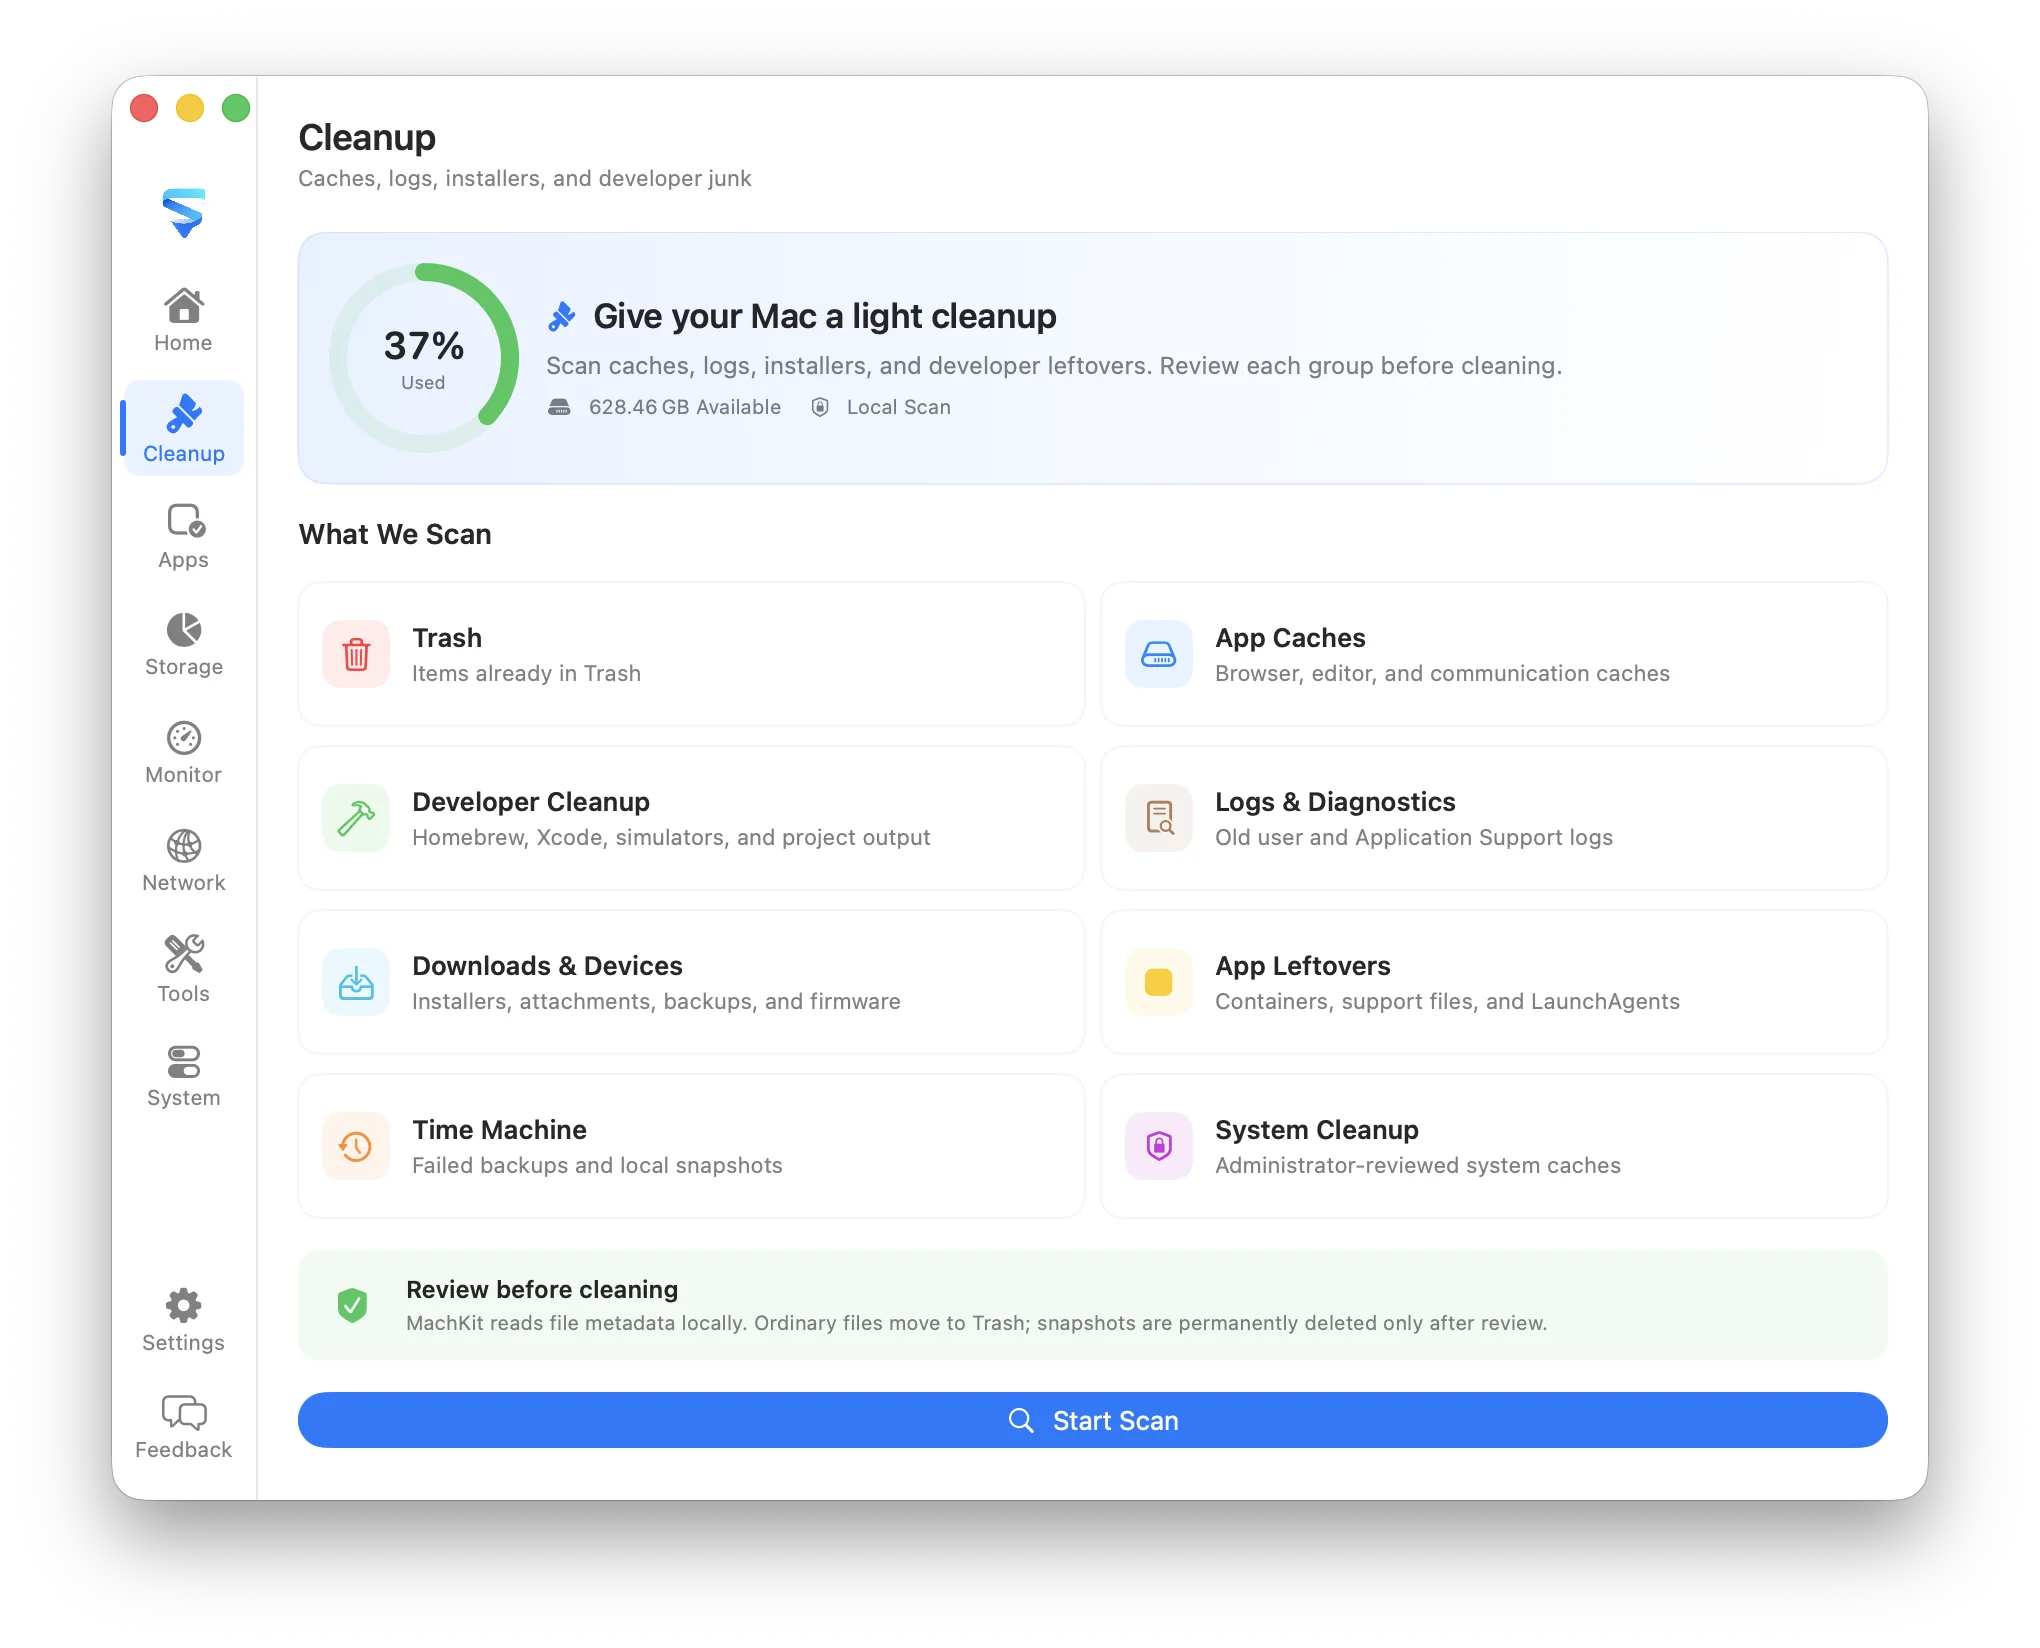2040x1648 pixels.
Task: Click the Review before cleaning heading
Action: [x=542, y=1289]
